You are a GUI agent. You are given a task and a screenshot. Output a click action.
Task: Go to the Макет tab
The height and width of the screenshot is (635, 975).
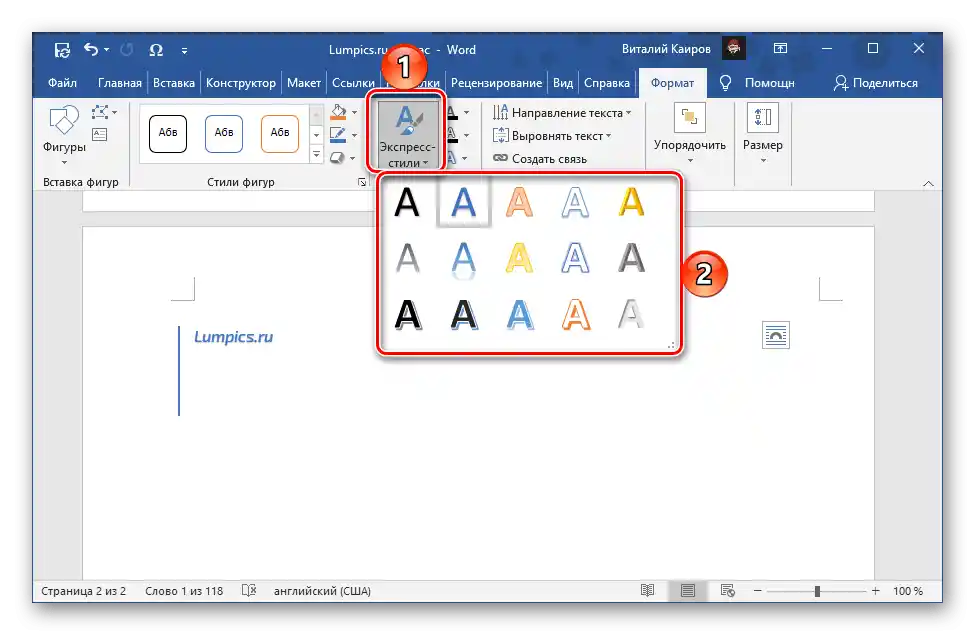coord(303,83)
